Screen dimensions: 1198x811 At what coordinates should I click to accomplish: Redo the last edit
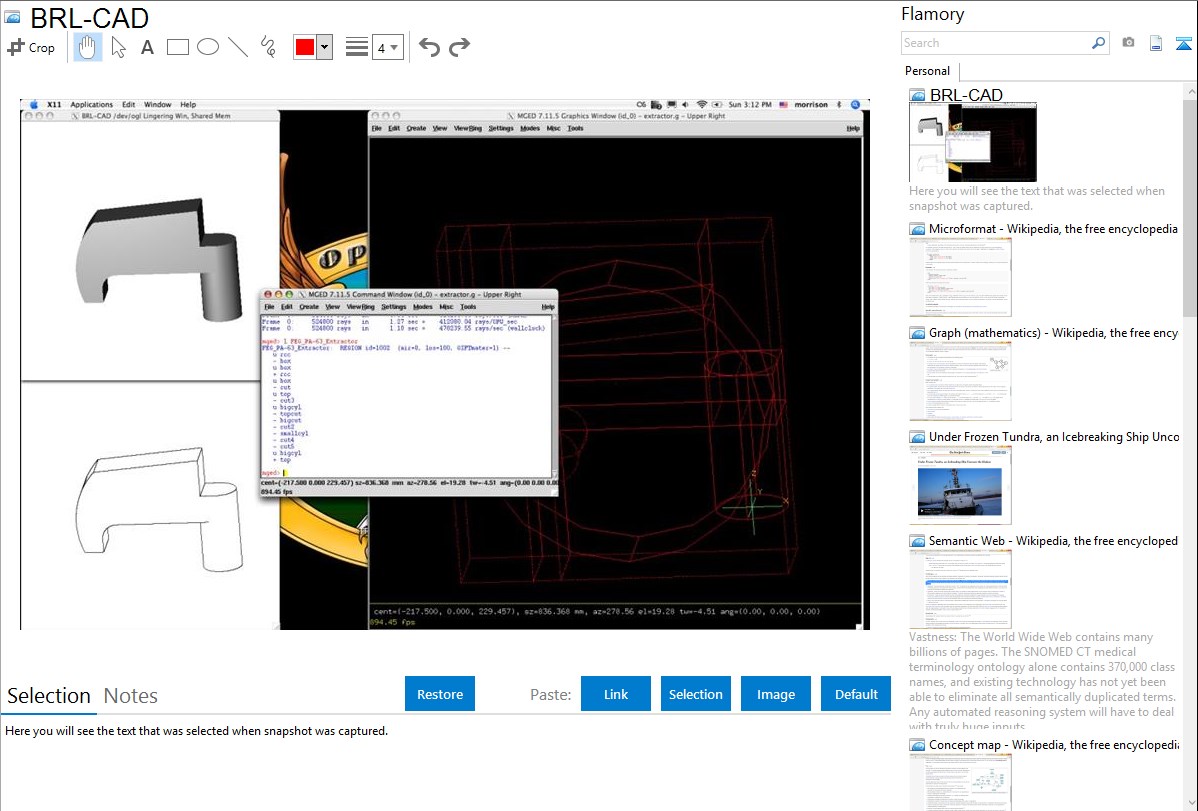(x=459, y=47)
